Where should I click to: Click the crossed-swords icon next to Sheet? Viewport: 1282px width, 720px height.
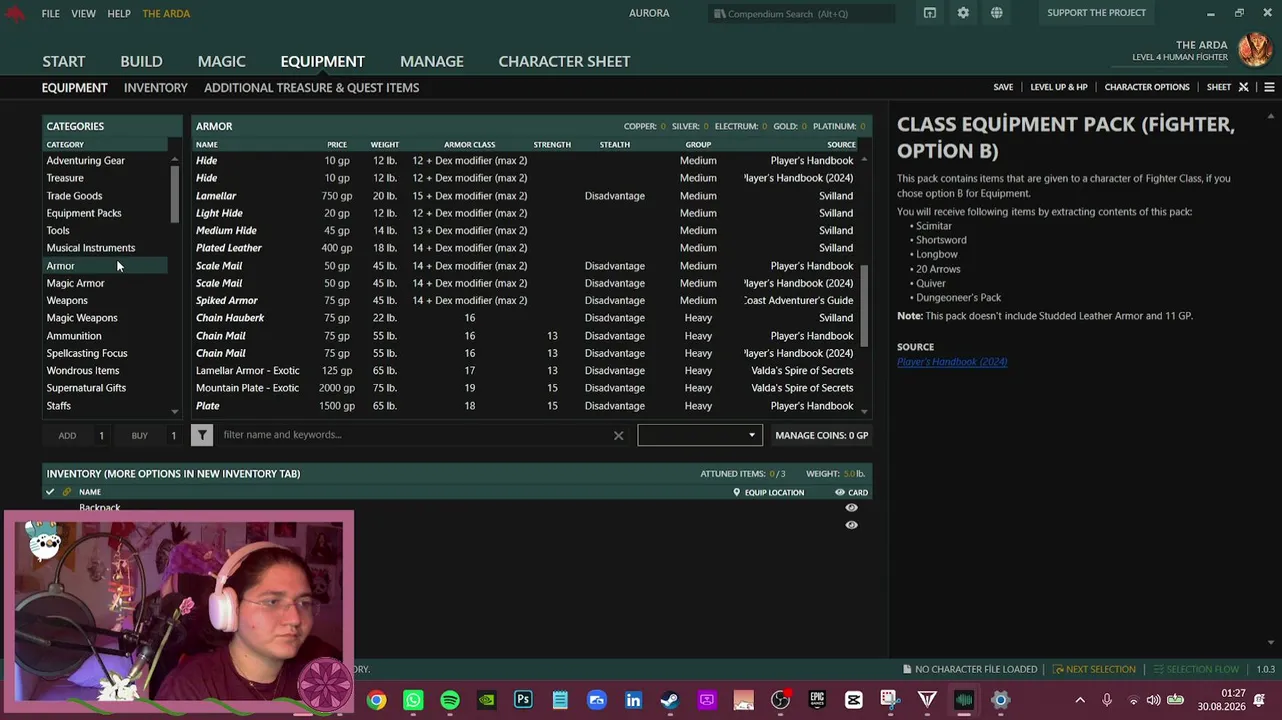[x=1244, y=87]
